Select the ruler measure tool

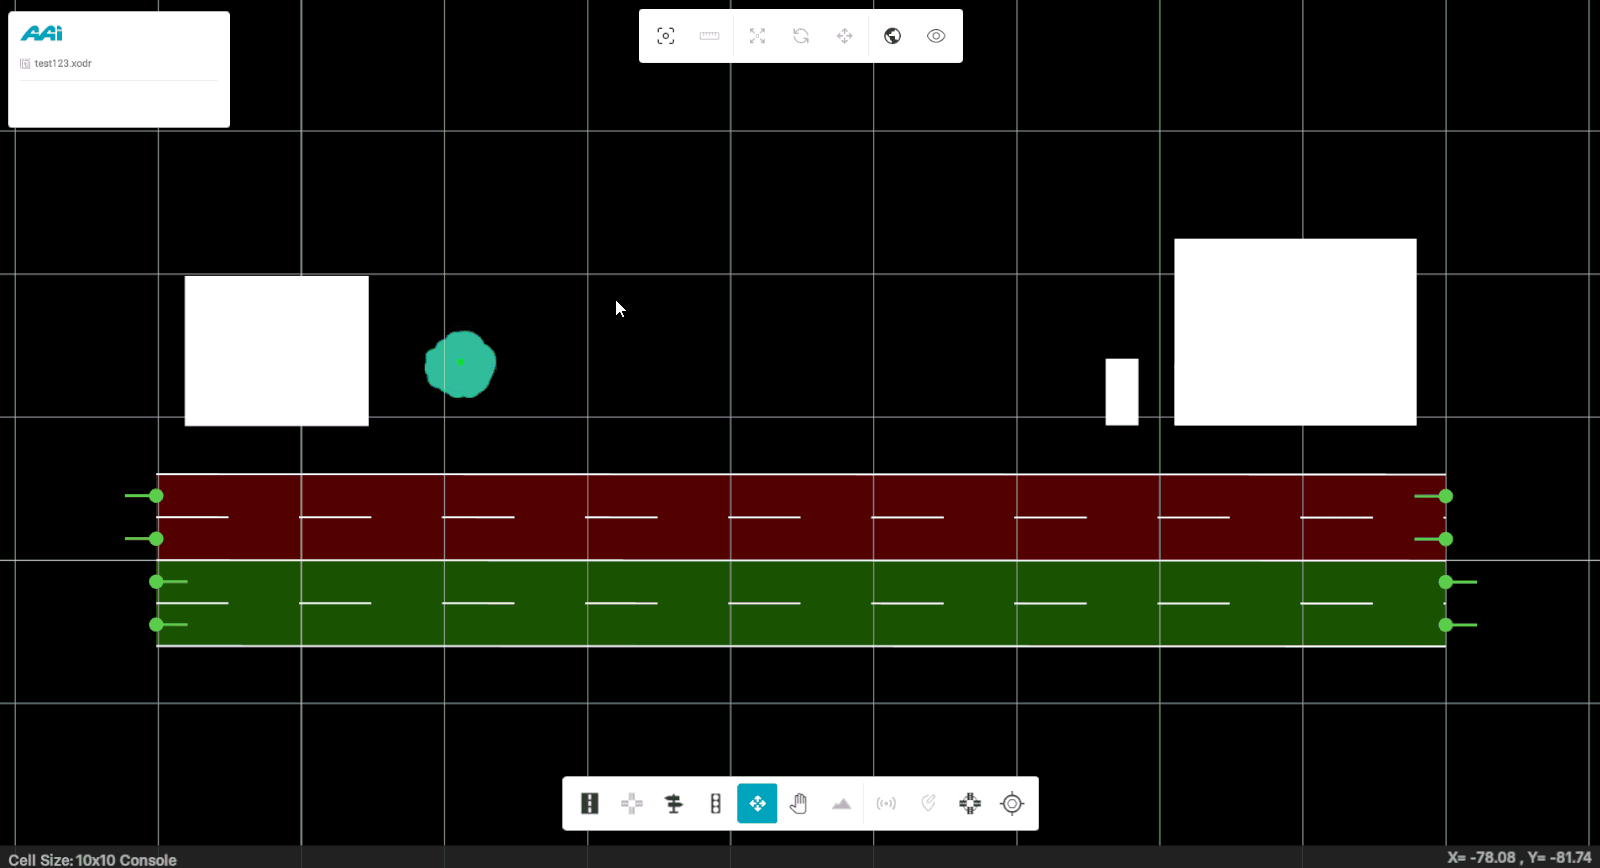(x=709, y=36)
